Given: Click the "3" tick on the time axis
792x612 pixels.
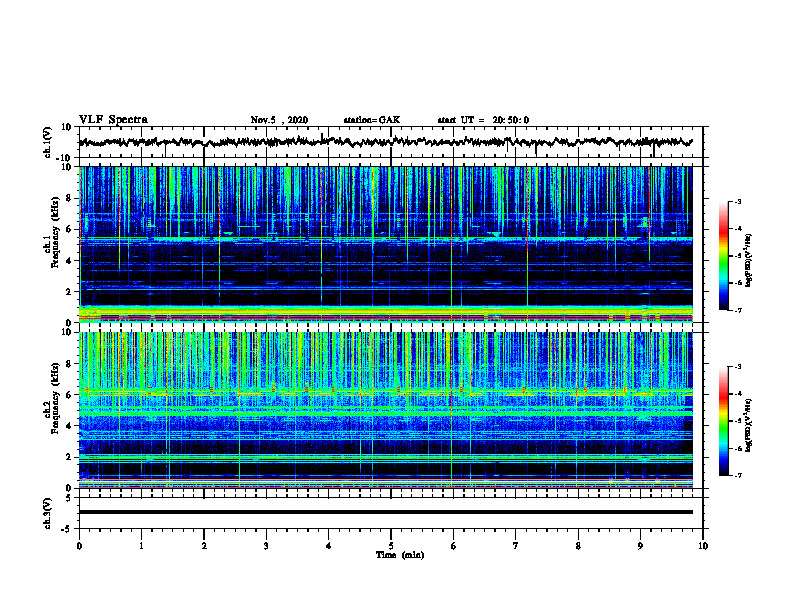Looking at the screenshot, I should coord(266,546).
